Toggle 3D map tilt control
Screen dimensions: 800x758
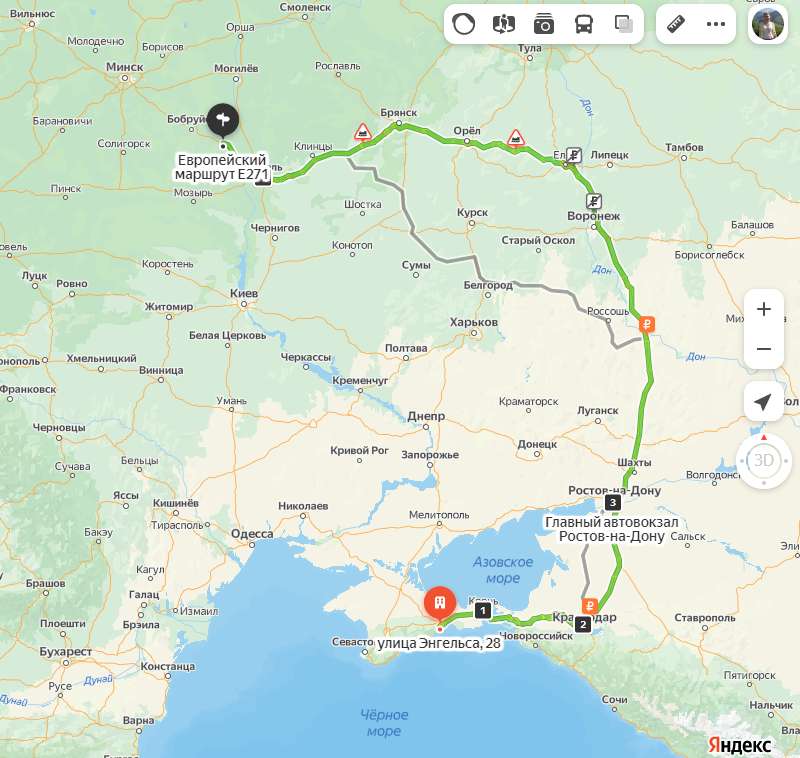pyautogui.click(x=764, y=461)
